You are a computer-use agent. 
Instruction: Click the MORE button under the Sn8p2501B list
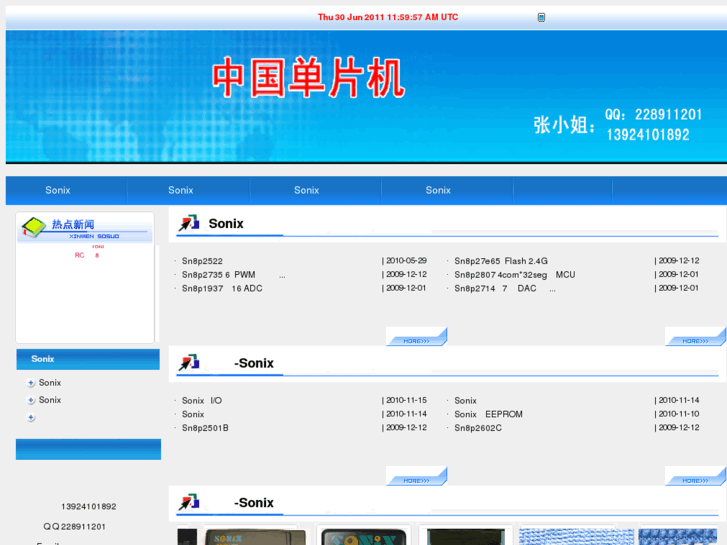click(416, 476)
